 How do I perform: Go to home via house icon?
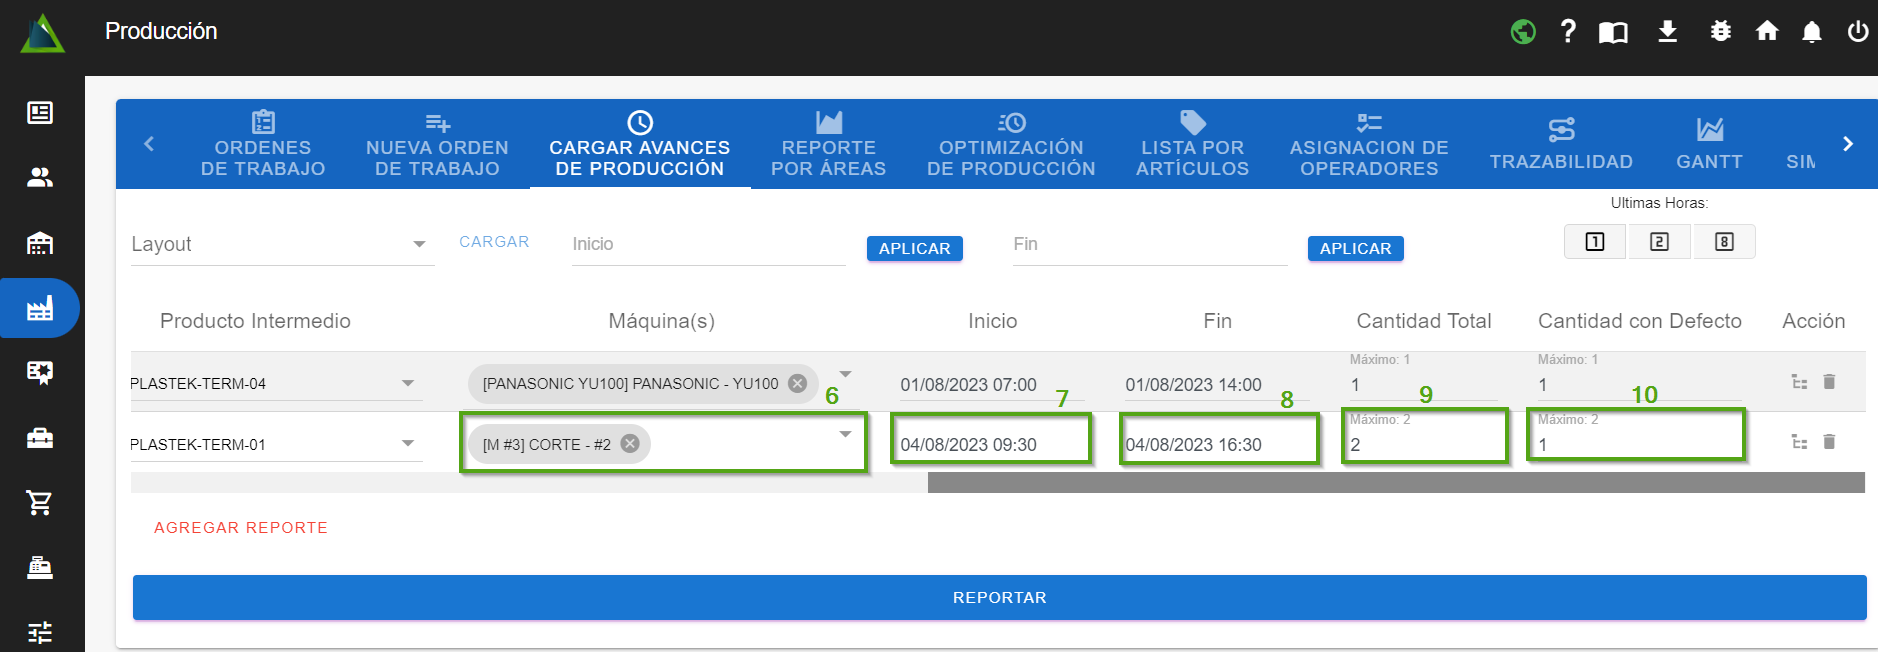[1766, 32]
